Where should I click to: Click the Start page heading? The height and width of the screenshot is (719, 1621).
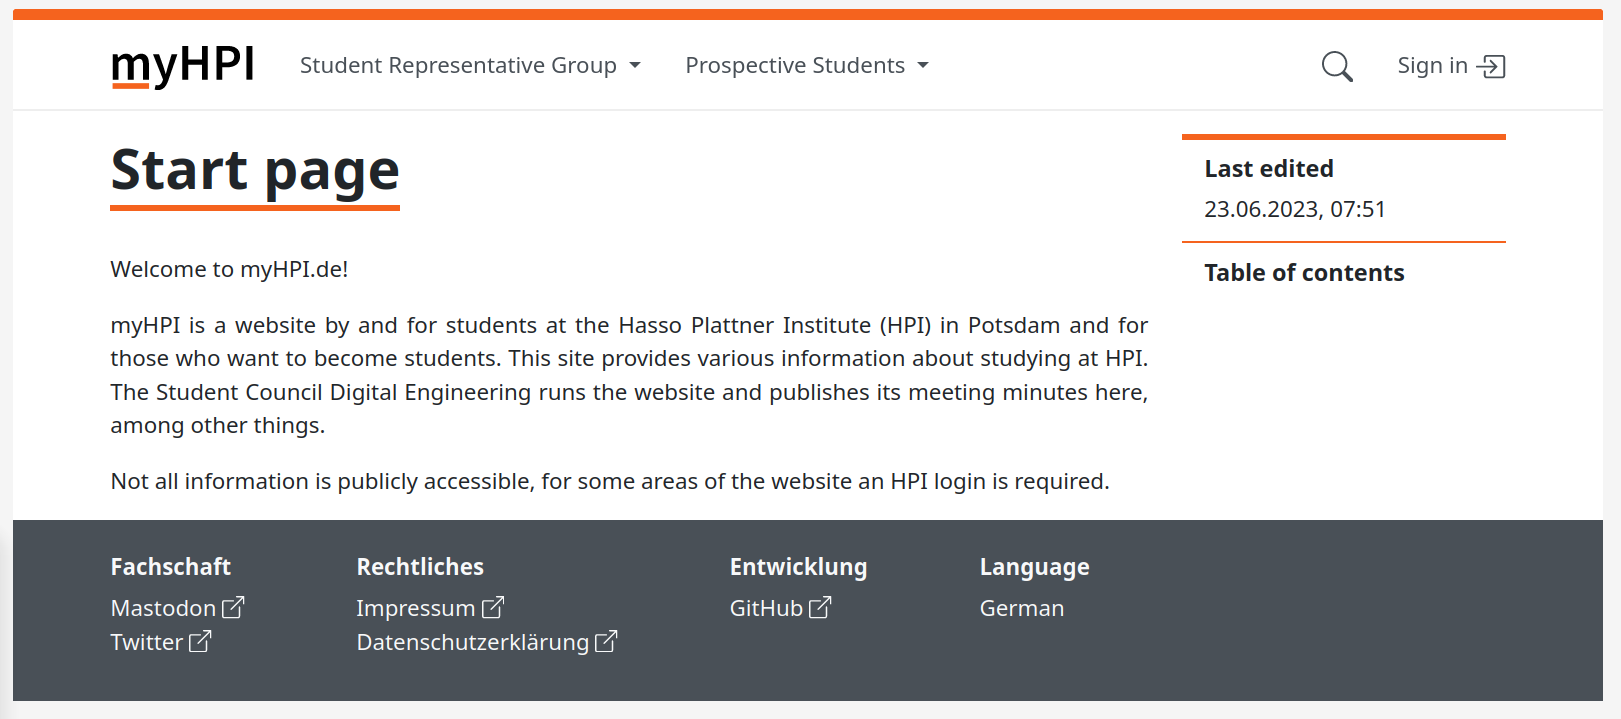[255, 170]
